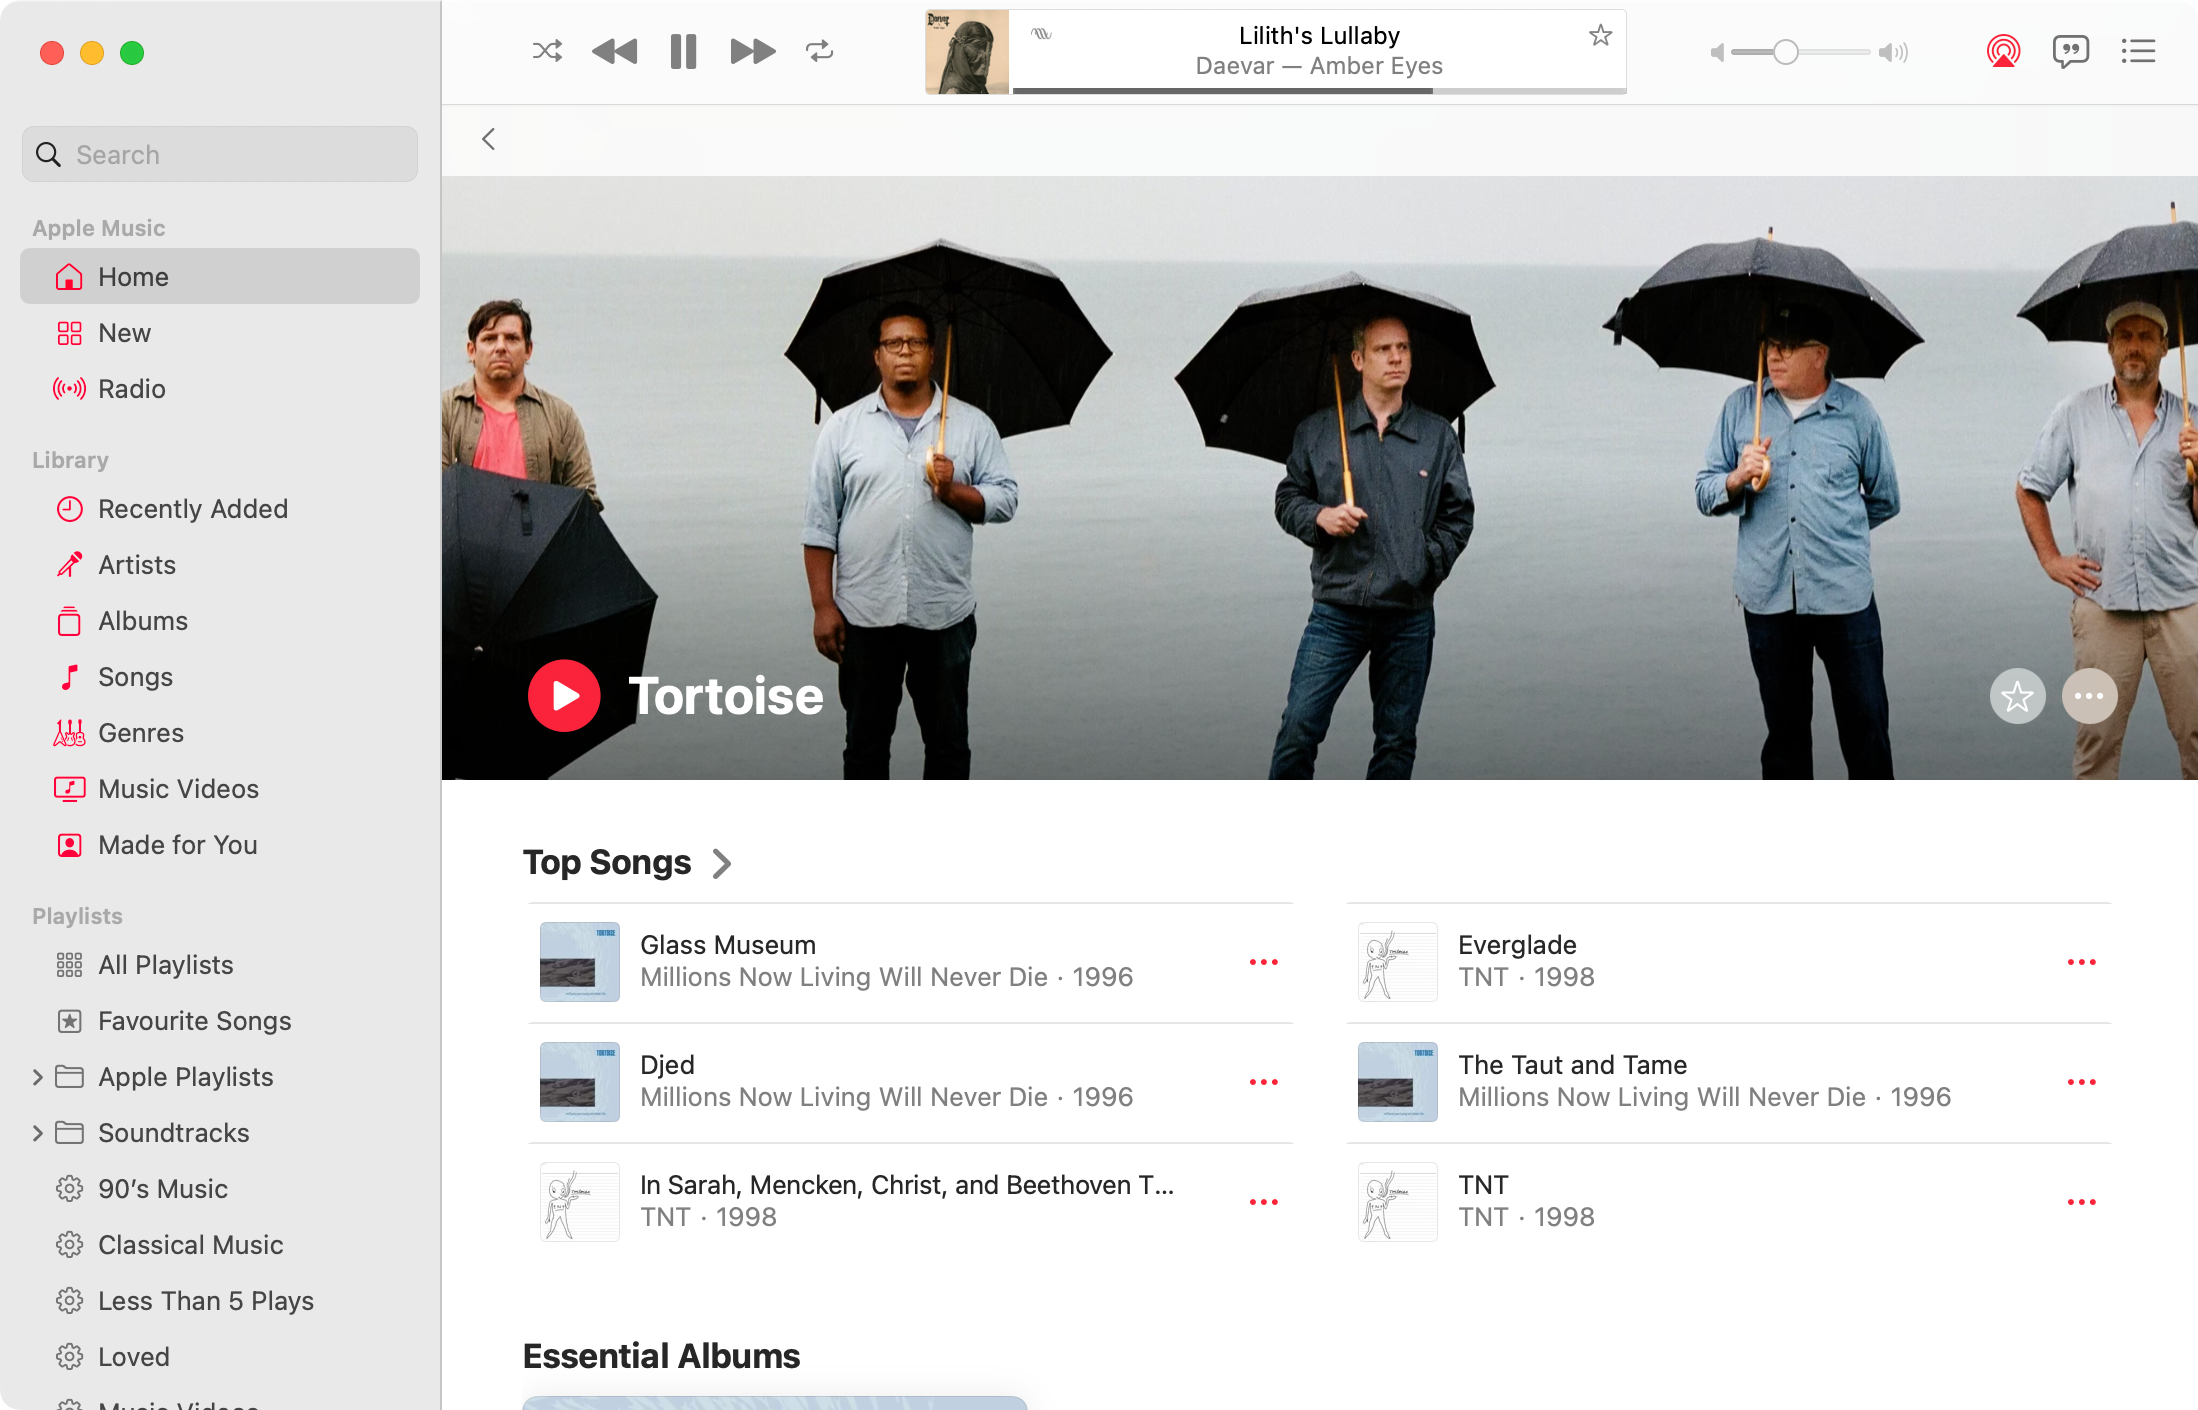Select the Apple Playlists folder
The image size is (2198, 1410).
point(220,1076)
